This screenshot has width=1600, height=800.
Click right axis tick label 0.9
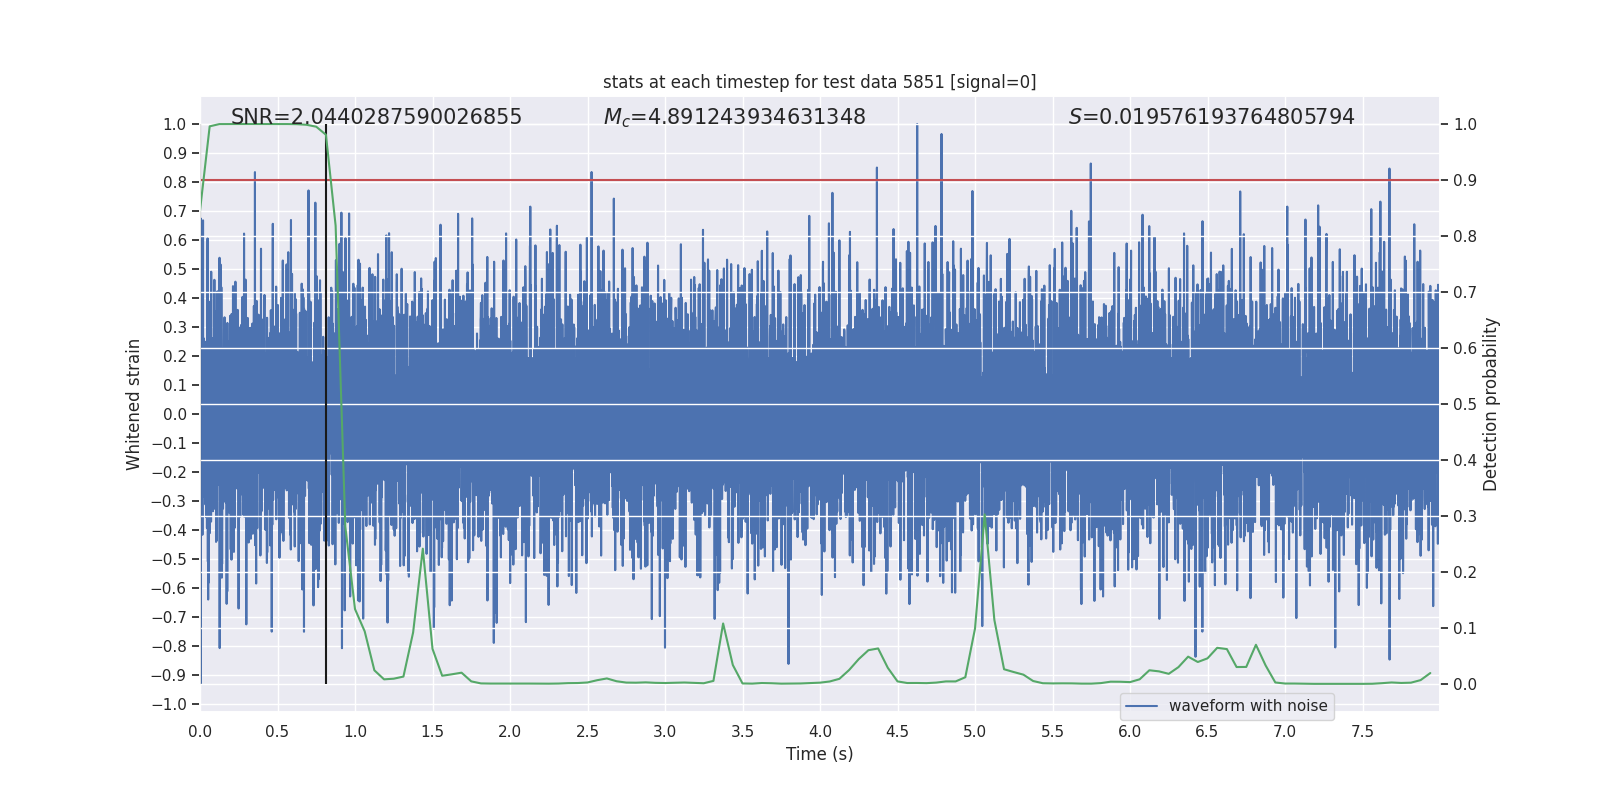(x=1465, y=181)
